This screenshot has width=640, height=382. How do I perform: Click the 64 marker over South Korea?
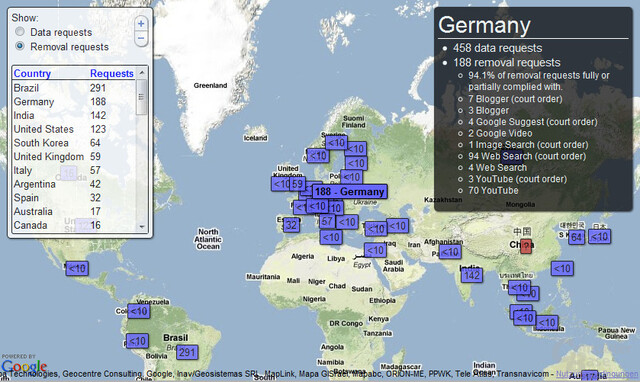pyautogui.click(x=577, y=237)
